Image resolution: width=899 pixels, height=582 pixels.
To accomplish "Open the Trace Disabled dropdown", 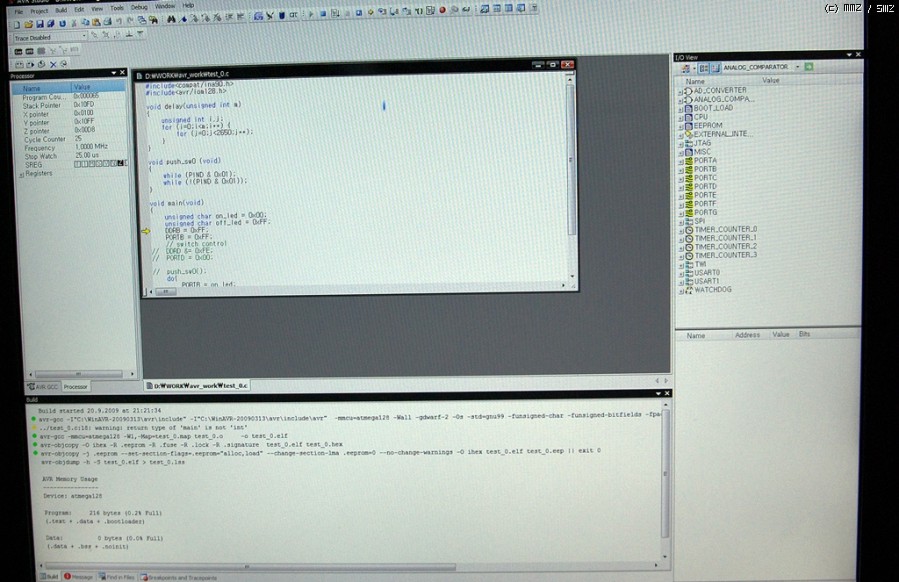I will [x=84, y=37].
